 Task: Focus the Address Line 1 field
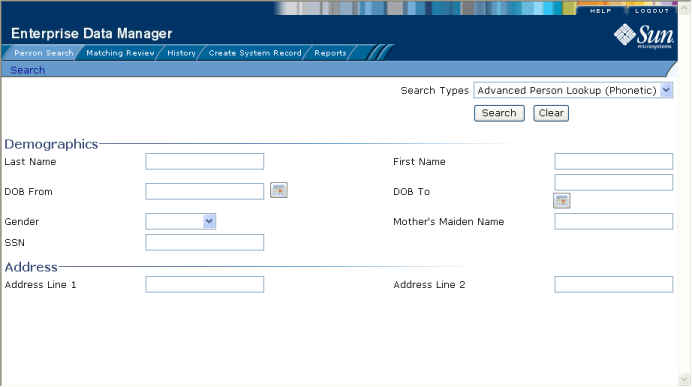point(205,284)
